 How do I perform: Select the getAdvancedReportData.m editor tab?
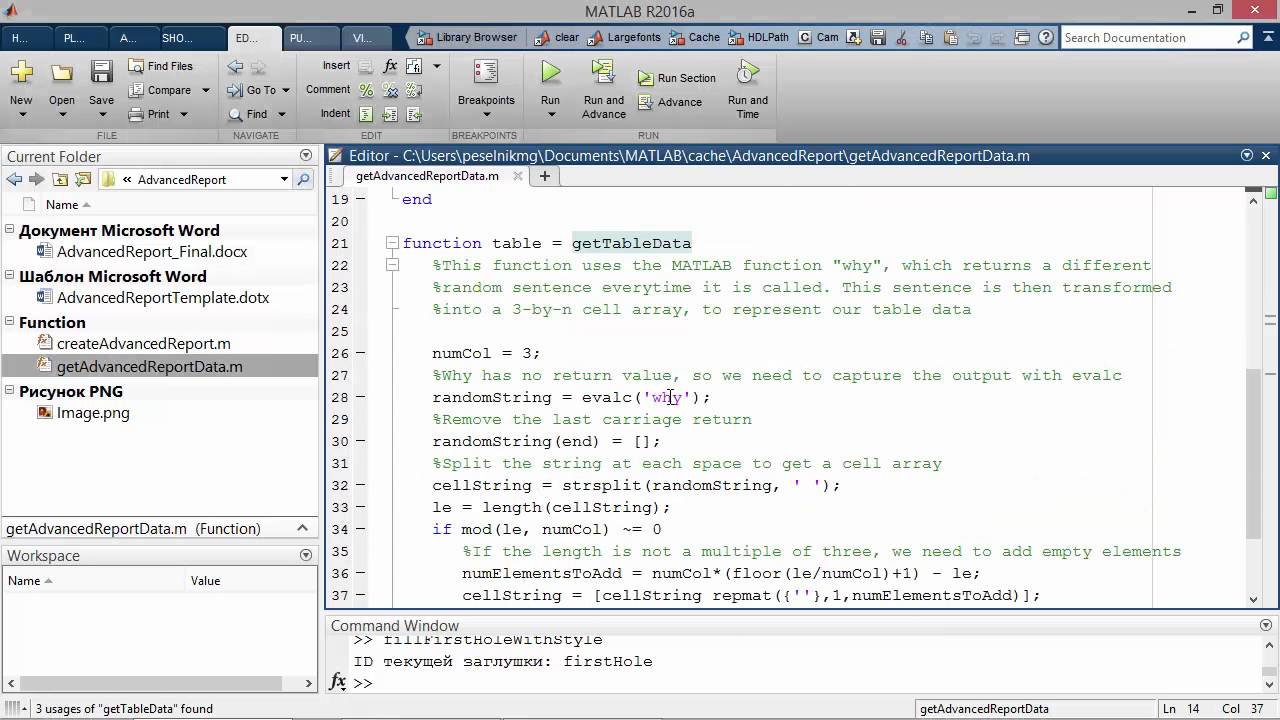pos(427,176)
